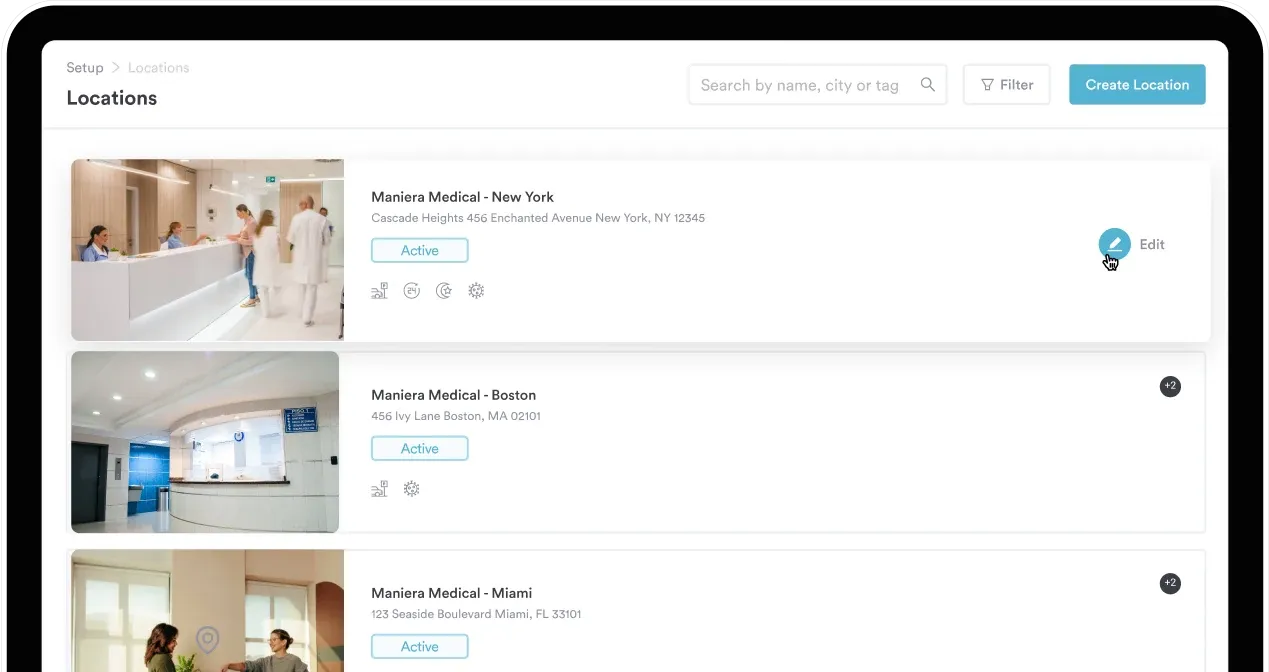Click the Create Location button
The width and height of the screenshot is (1269, 672).
click(1137, 84)
